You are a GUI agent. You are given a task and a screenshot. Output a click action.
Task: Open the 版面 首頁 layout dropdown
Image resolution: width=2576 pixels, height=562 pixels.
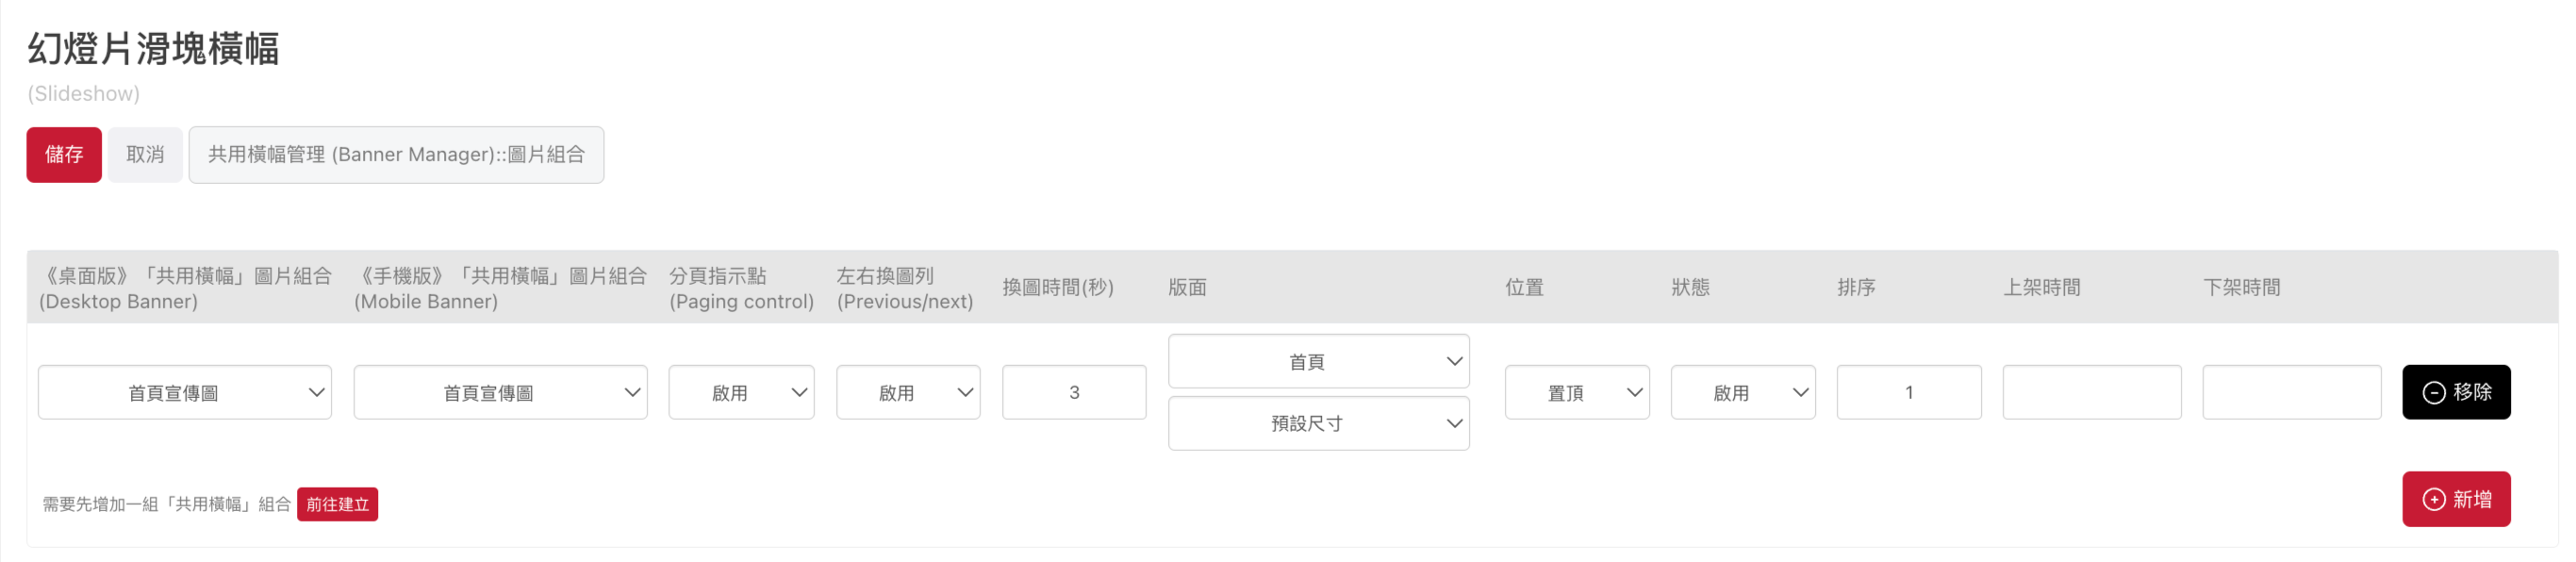pos(1319,361)
